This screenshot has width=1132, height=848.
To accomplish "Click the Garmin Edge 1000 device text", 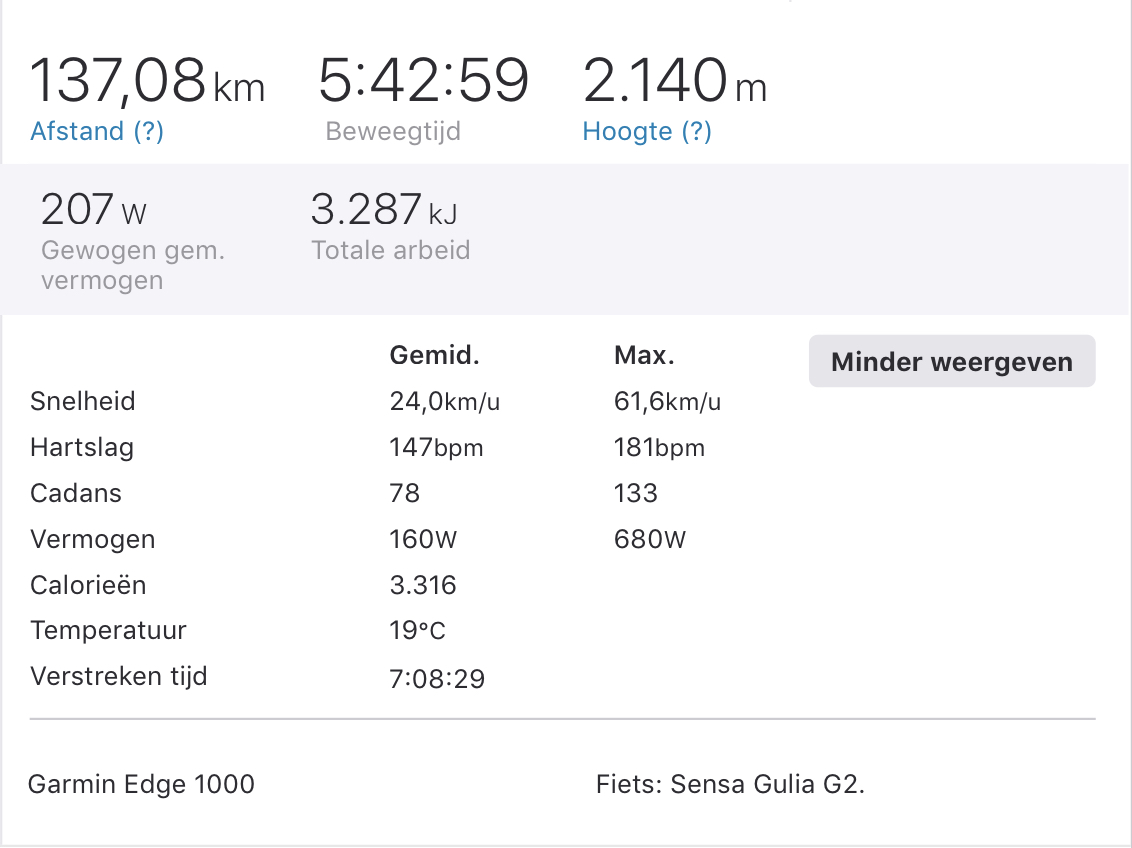I will click(141, 785).
